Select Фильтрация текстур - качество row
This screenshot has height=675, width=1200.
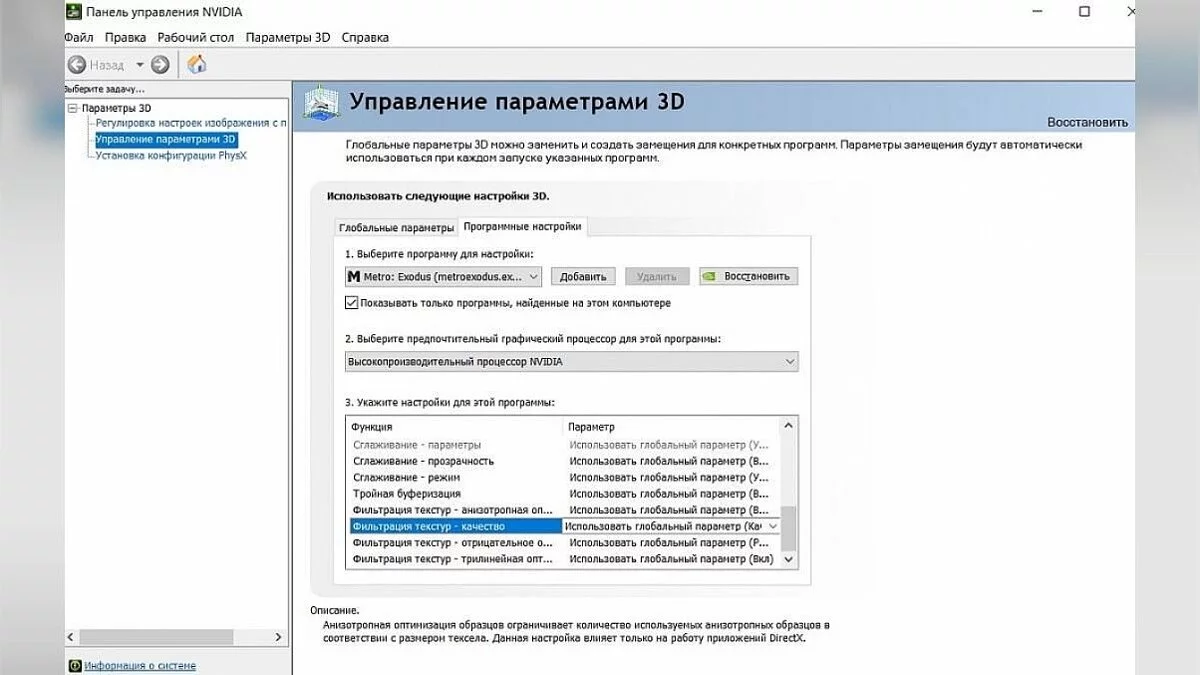tap(563, 526)
